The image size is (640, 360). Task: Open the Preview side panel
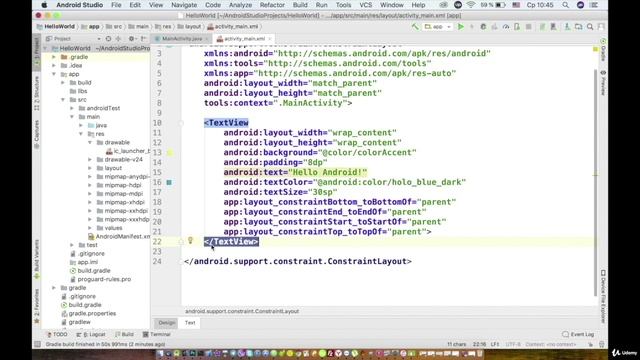point(603,83)
